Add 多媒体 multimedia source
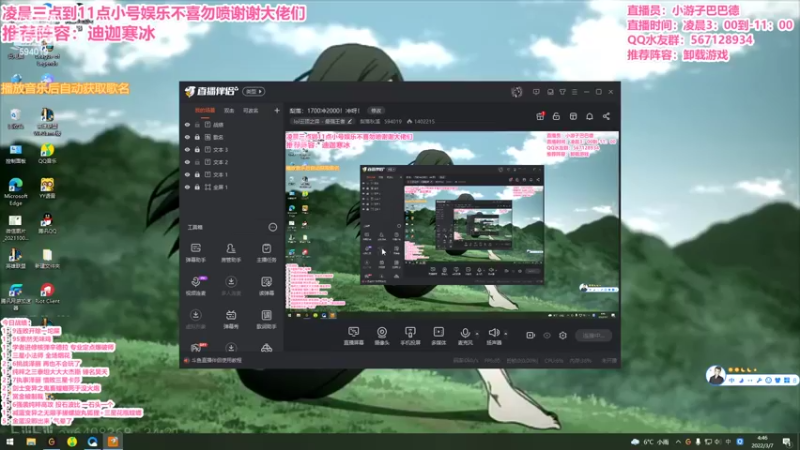Image resolution: width=800 pixels, height=450 pixels. (438, 336)
